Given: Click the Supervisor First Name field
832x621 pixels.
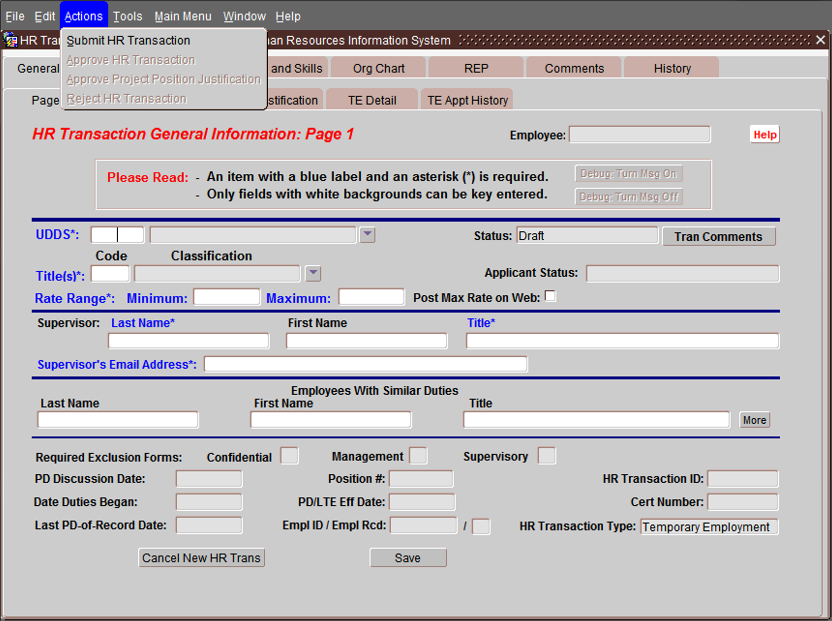Looking at the screenshot, I should pos(367,341).
